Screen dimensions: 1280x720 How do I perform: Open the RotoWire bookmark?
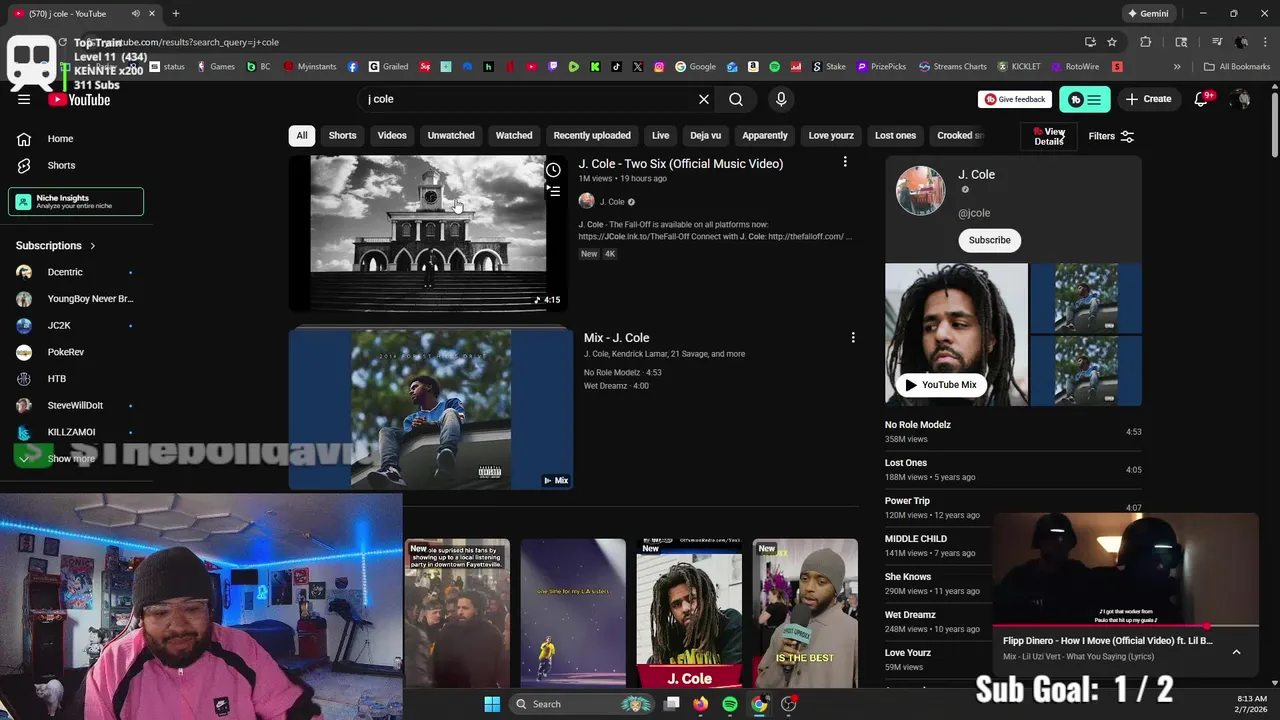tap(1076, 67)
